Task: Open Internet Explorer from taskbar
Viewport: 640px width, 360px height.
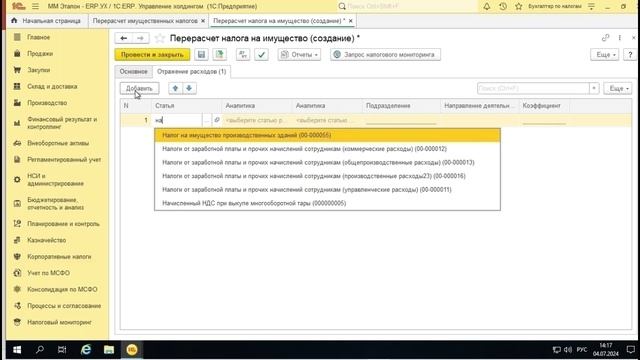Action: (86, 350)
